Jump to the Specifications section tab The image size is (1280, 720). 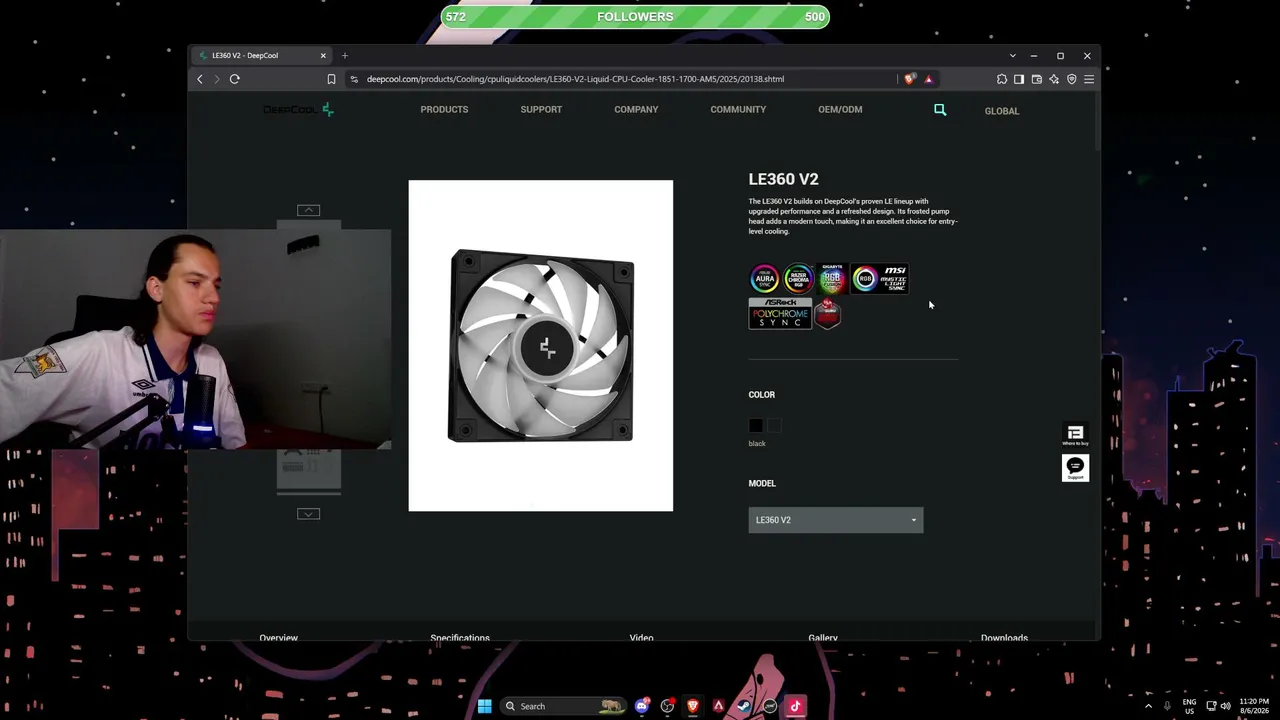coord(460,636)
